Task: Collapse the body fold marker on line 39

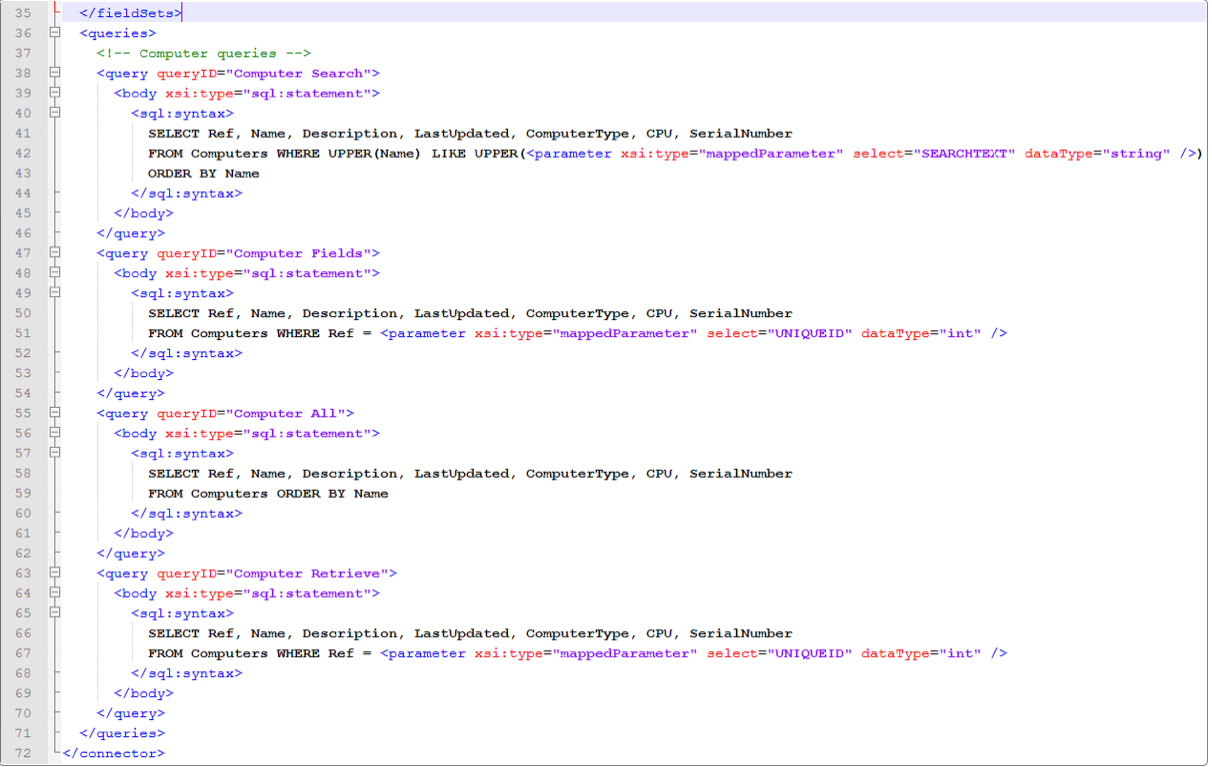Action: pyautogui.click(x=55, y=93)
